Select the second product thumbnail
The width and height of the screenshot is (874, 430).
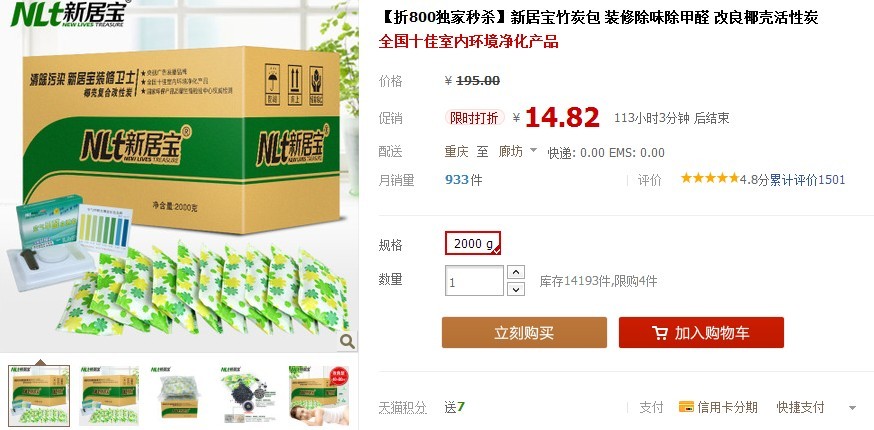[109, 396]
